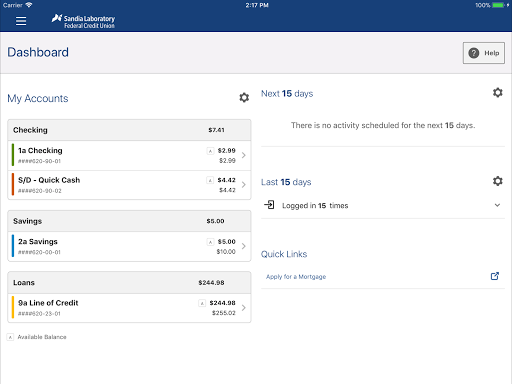Open Last 15 days settings gear
Image resolution: width=512 pixels, height=384 pixels.
(x=498, y=181)
